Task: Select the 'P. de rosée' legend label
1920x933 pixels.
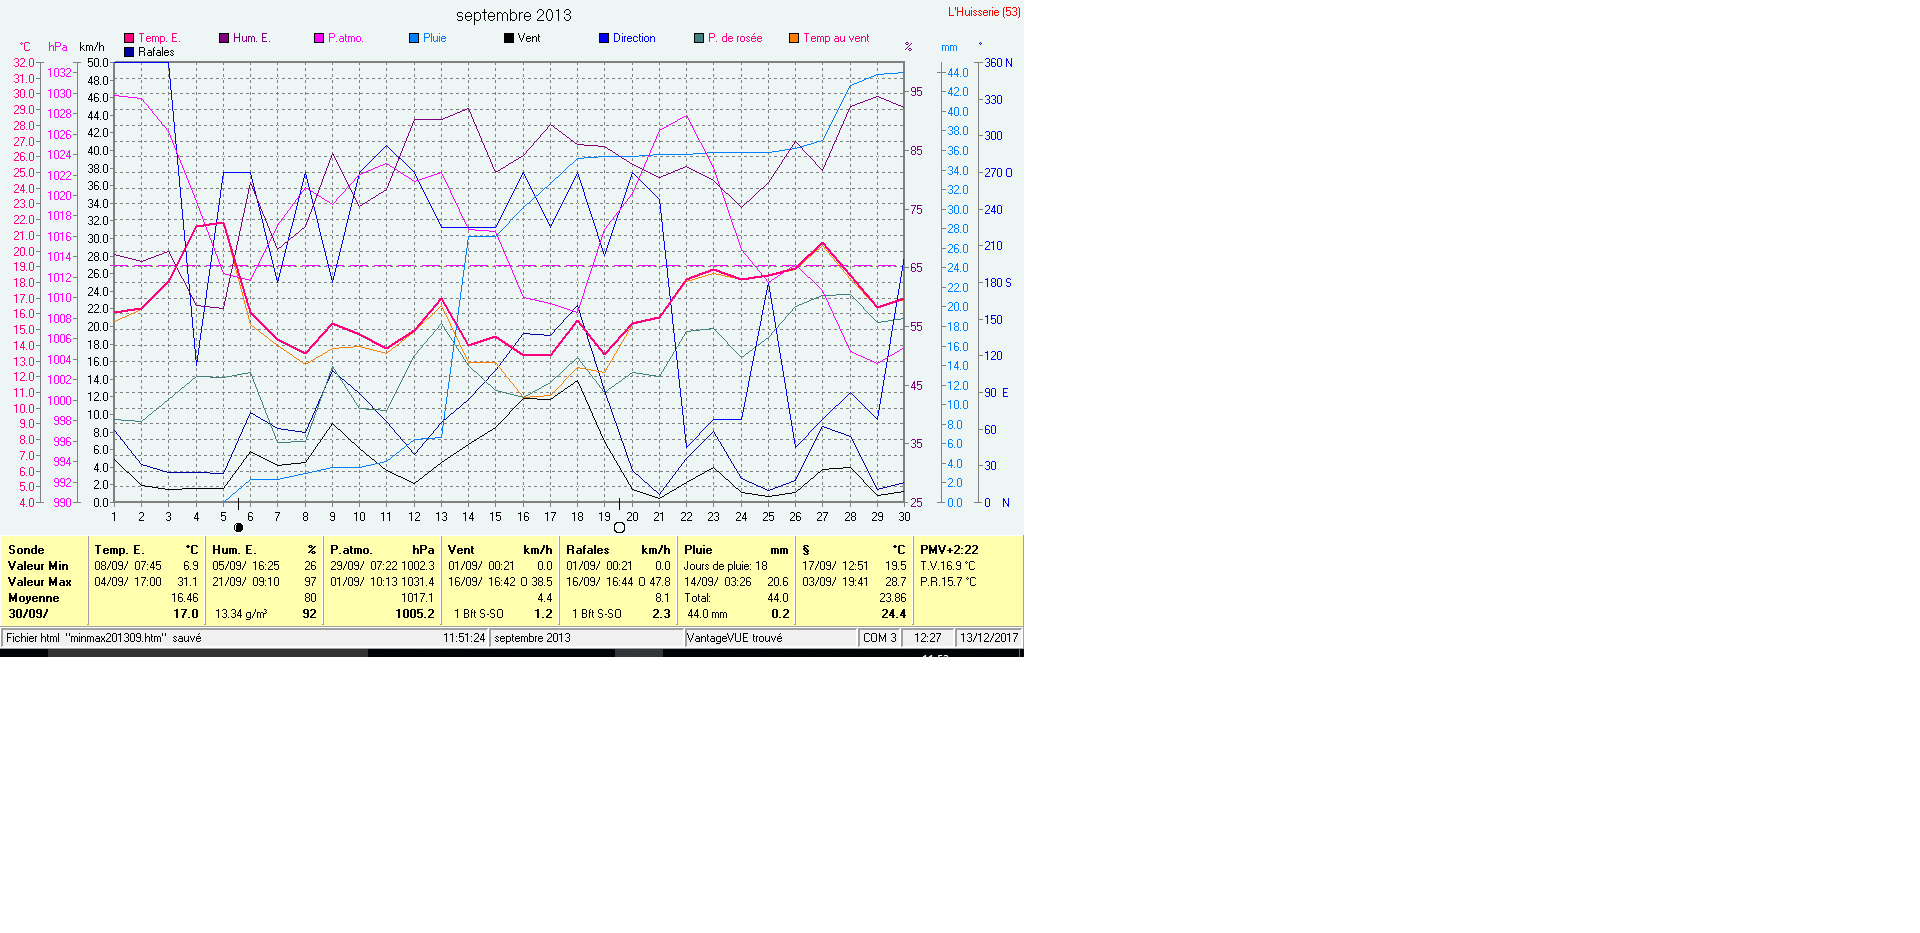Action: coord(735,38)
